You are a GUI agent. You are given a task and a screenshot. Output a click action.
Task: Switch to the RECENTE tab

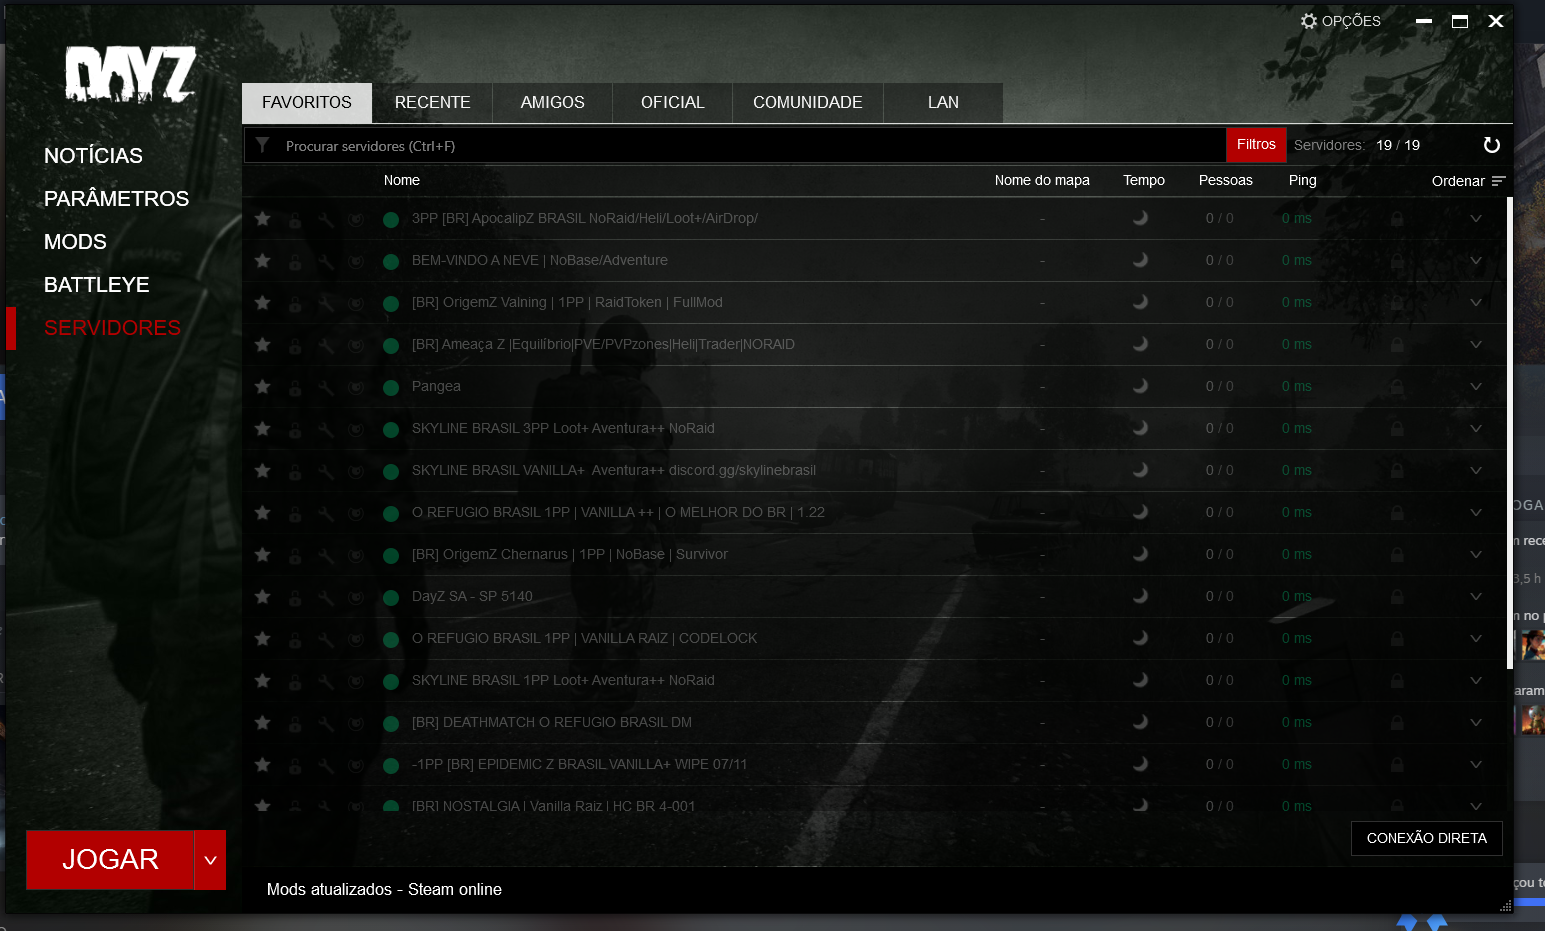[x=432, y=103]
